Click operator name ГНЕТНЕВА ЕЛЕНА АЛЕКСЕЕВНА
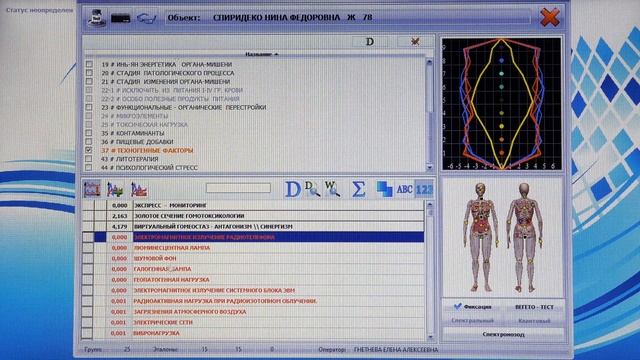The height and width of the screenshot is (360, 640). coord(396,350)
